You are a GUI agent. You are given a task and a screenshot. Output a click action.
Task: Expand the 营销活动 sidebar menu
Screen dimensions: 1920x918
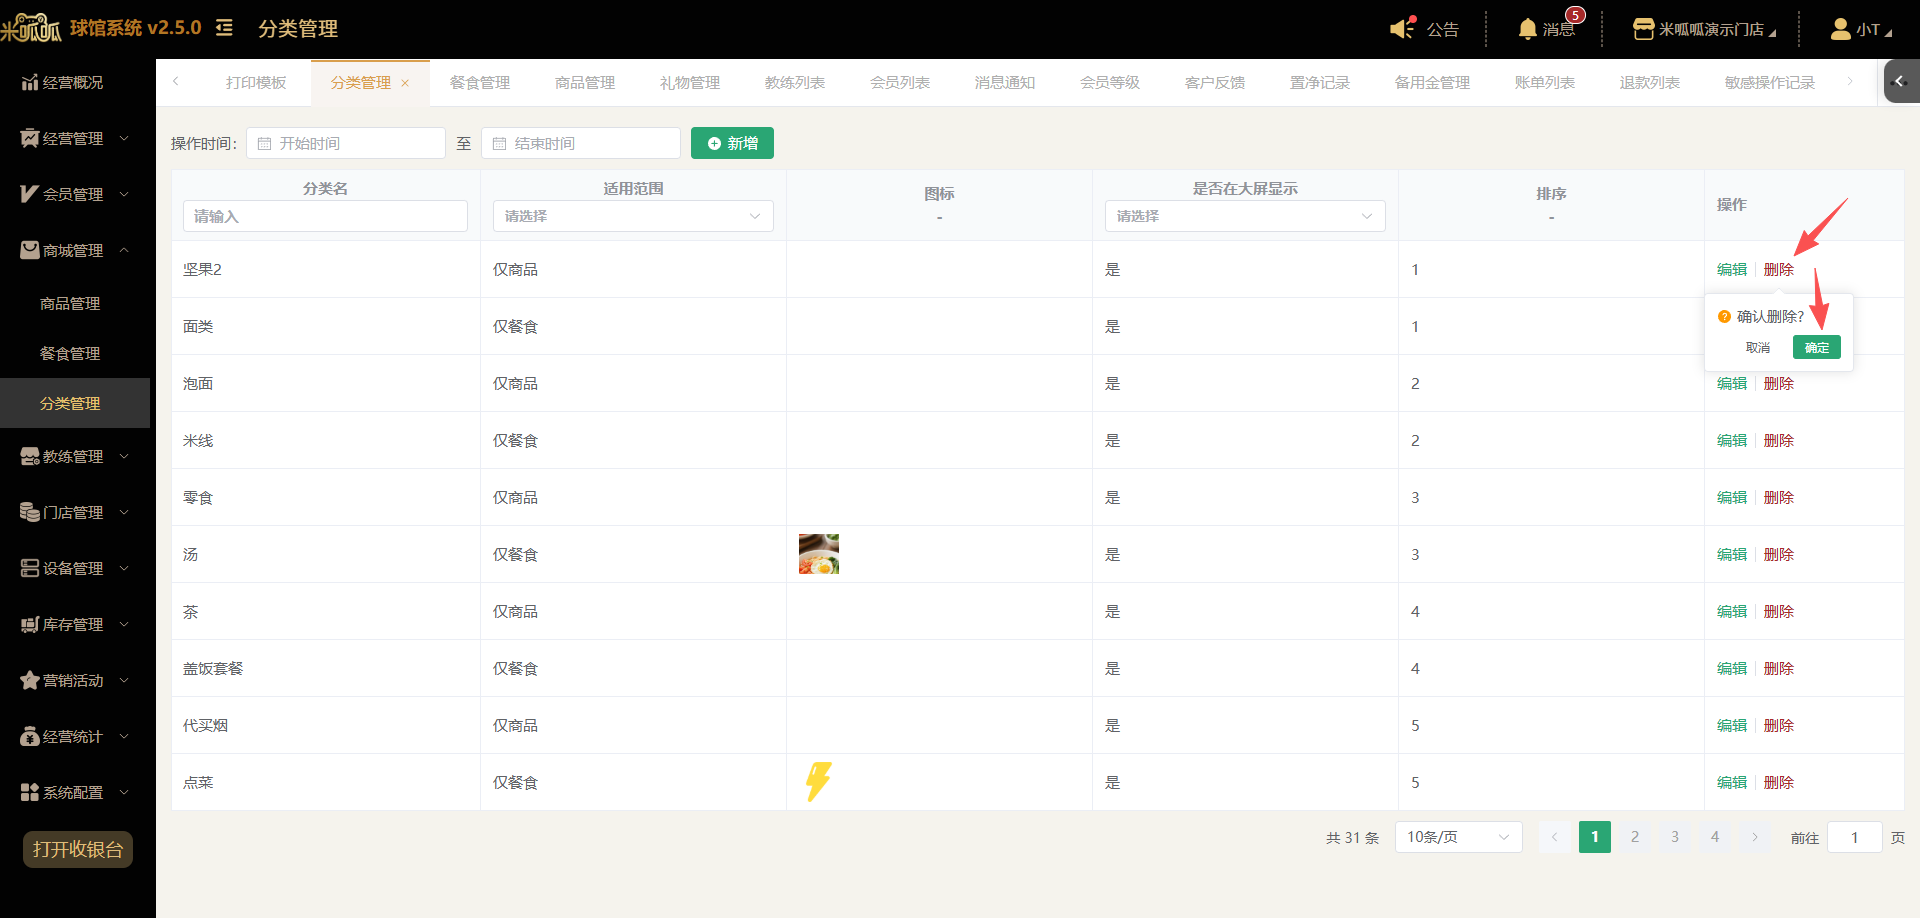(75, 680)
